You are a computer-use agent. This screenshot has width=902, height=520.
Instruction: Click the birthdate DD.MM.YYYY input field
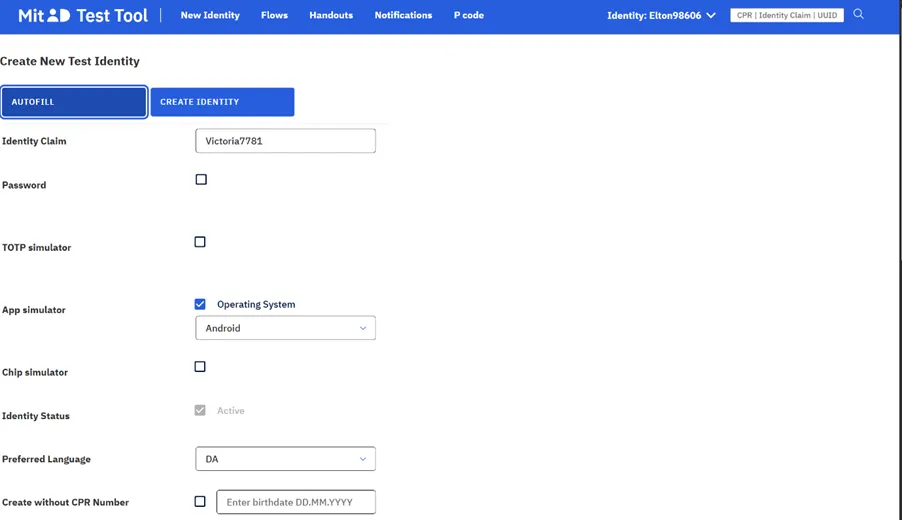coord(296,502)
